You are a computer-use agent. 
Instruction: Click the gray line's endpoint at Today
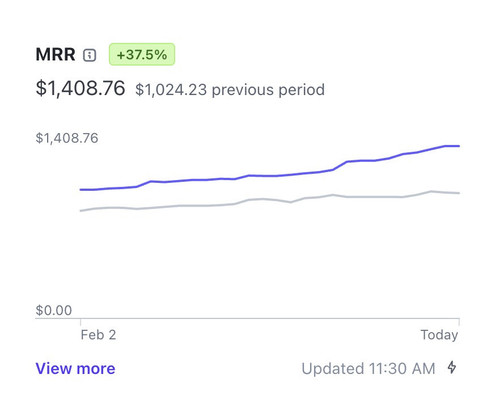(x=459, y=193)
